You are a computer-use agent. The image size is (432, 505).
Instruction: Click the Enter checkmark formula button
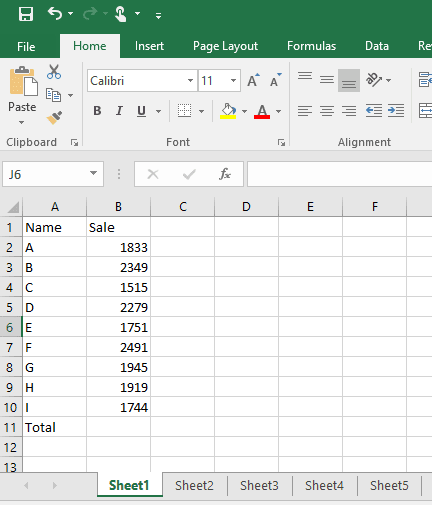[189, 174]
